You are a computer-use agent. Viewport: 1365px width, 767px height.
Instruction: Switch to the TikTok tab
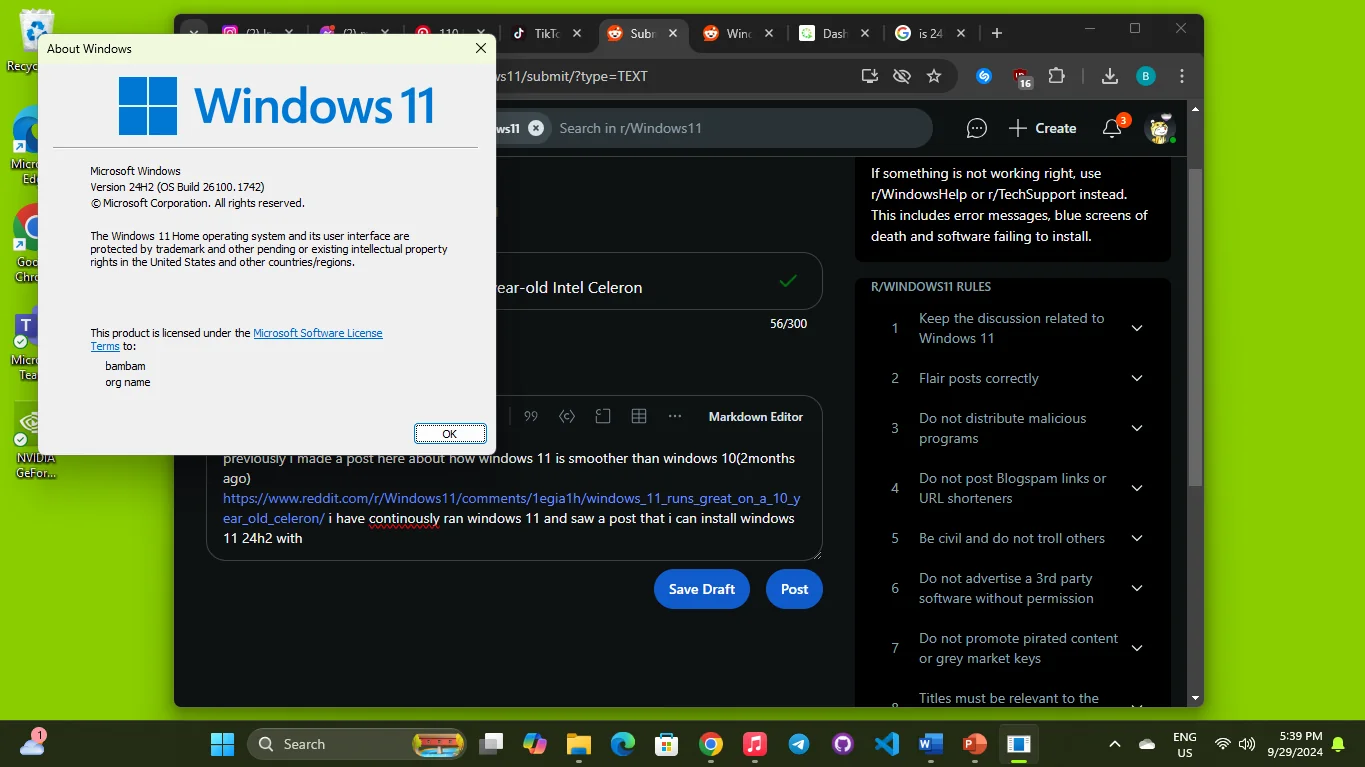click(545, 33)
